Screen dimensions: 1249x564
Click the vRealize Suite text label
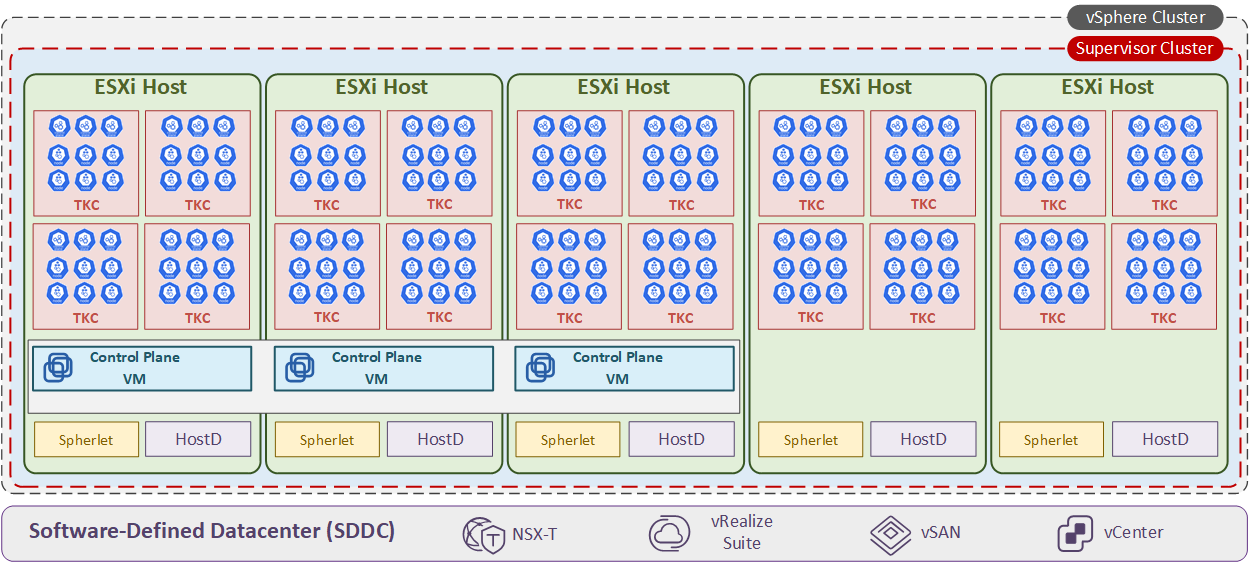[x=742, y=532]
